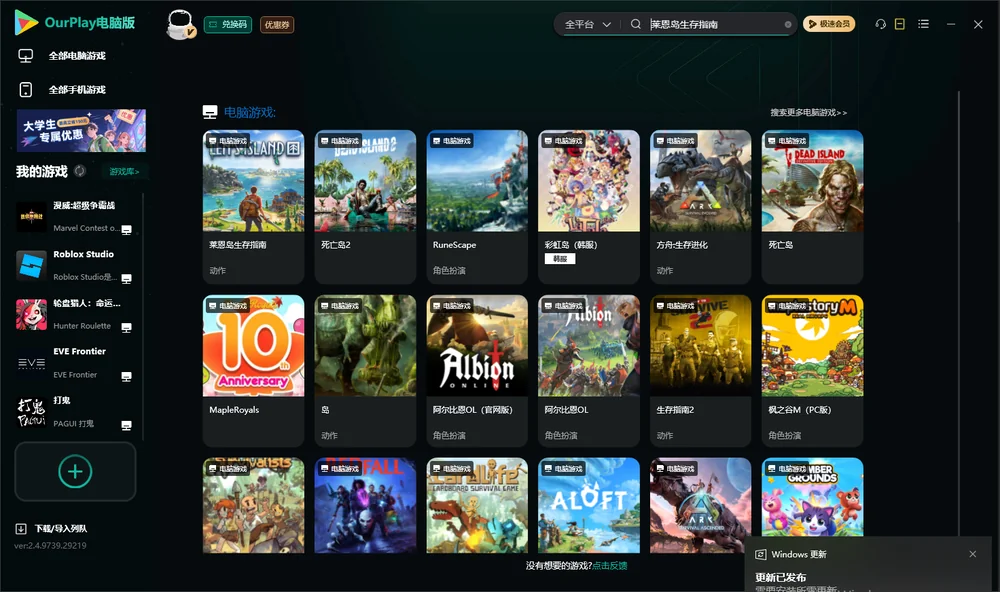Open EVE Frontier game entry
The height and width of the screenshot is (592, 1000).
click(75, 364)
